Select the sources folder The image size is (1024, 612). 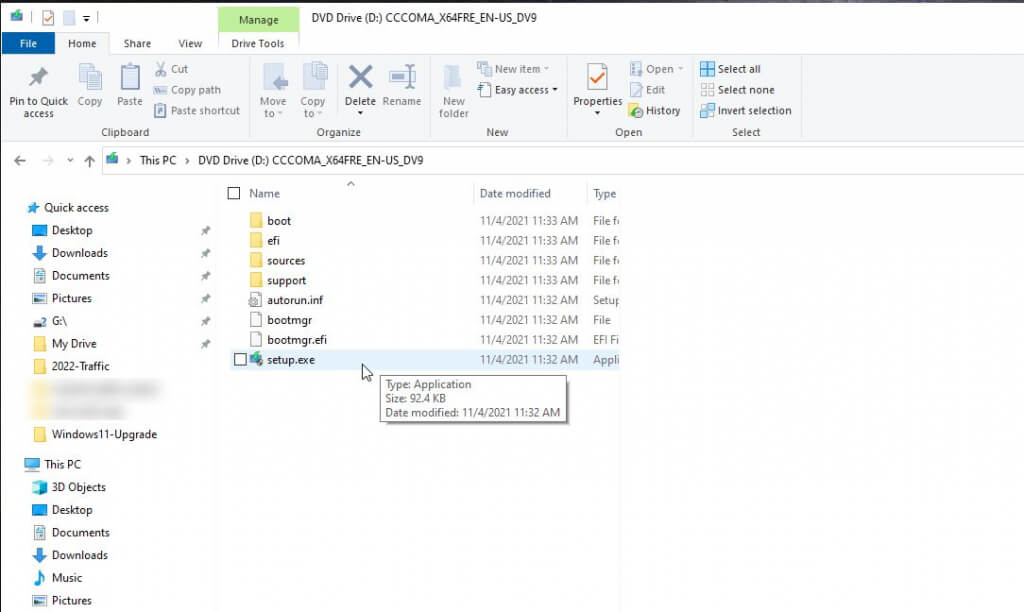pos(286,261)
